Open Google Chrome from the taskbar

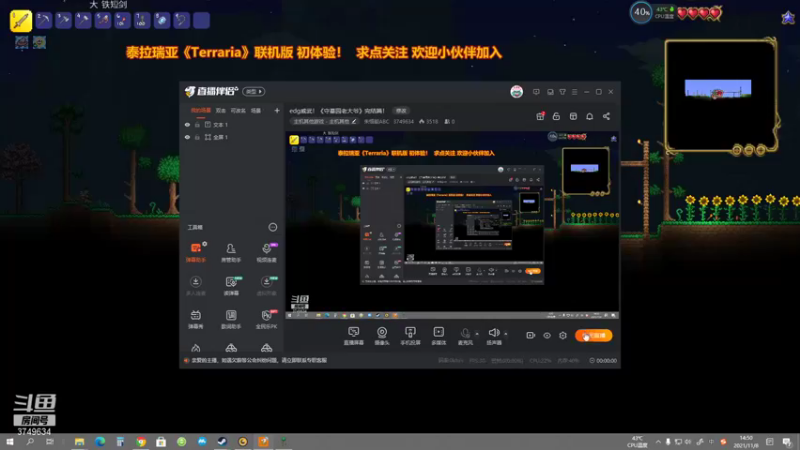coord(141,441)
